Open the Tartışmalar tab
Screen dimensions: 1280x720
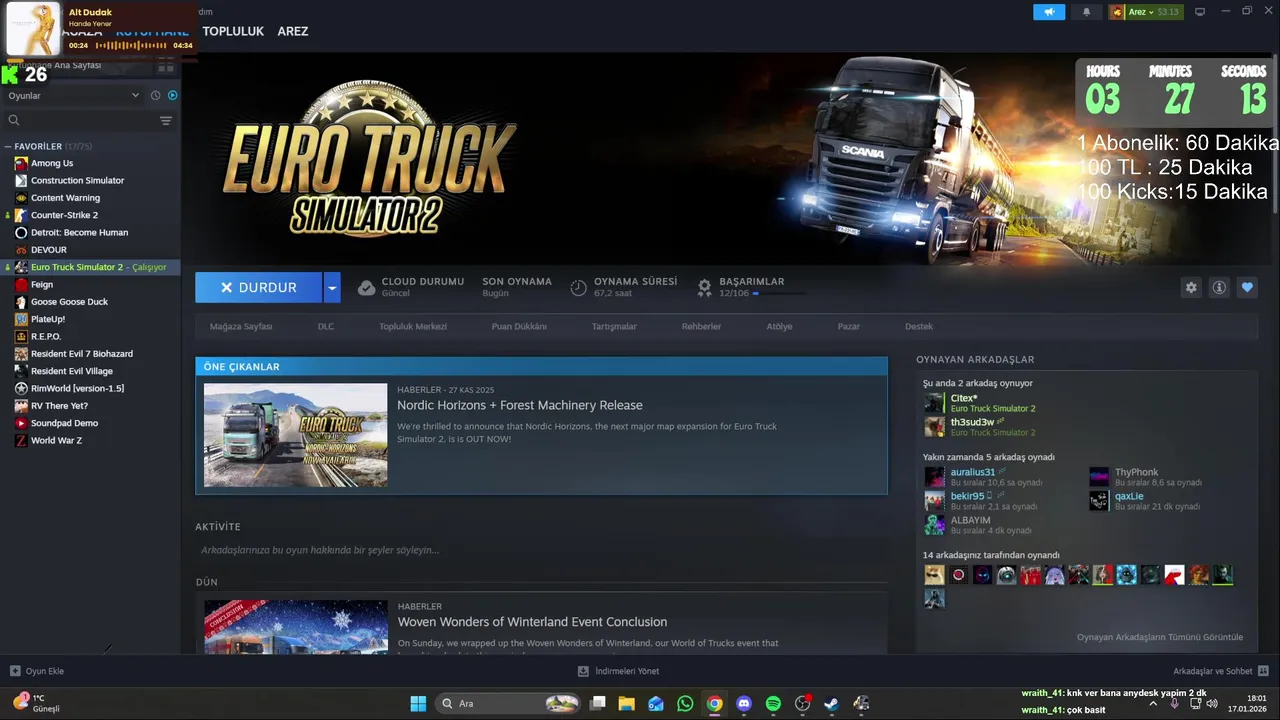tap(614, 326)
